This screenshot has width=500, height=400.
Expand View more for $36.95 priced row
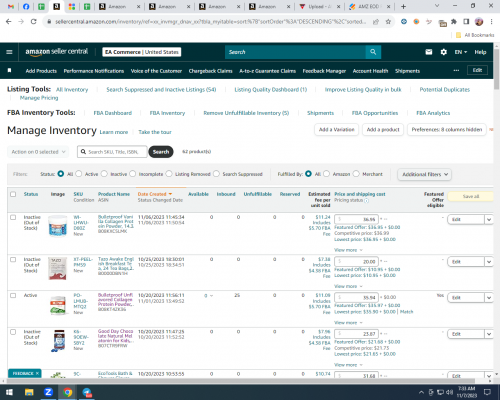click(348, 250)
